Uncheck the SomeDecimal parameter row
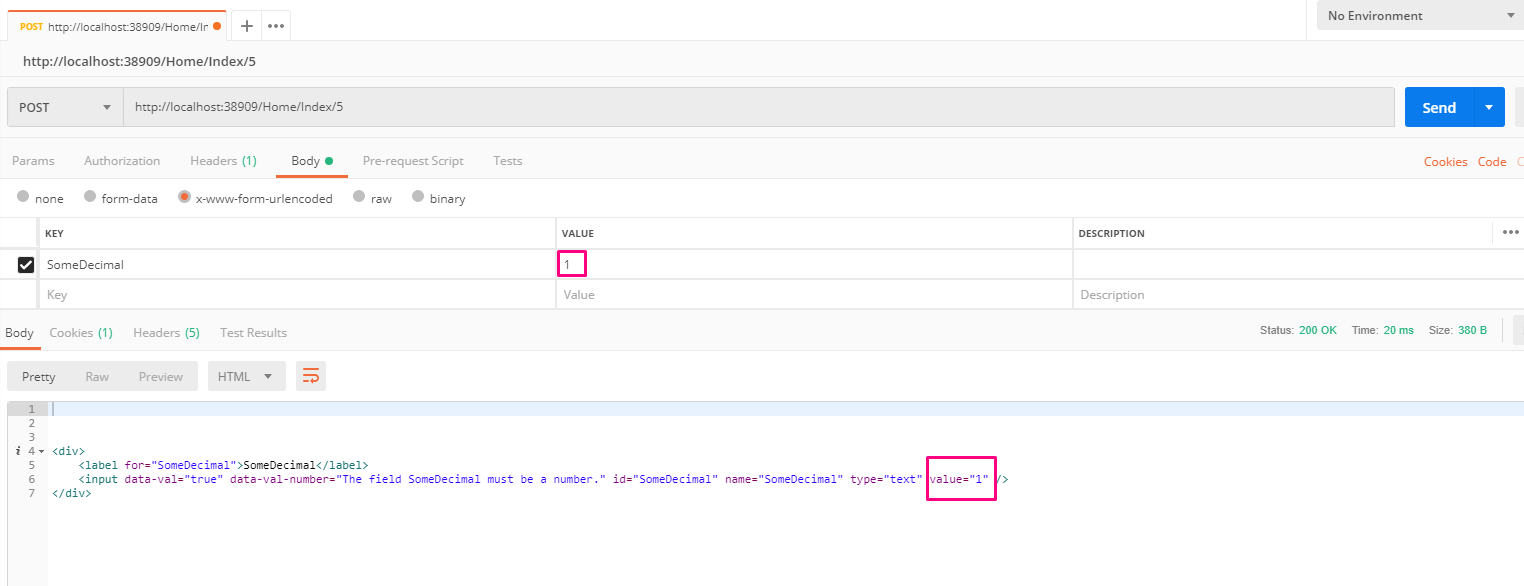The height and width of the screenshot is (586, 1524). 24,264
